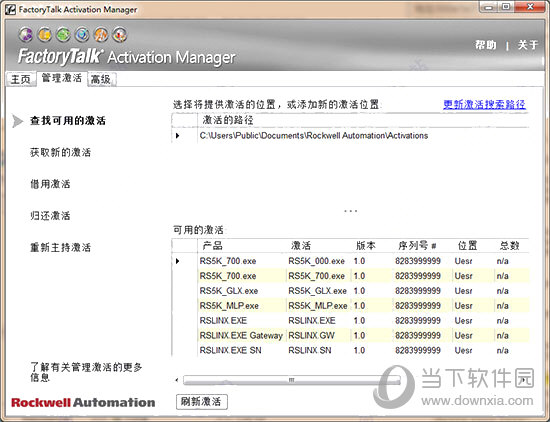The image size is (550, 422).
Task: Click the 版本 column header
Action: pyautogui.click(x=365, y=245)
